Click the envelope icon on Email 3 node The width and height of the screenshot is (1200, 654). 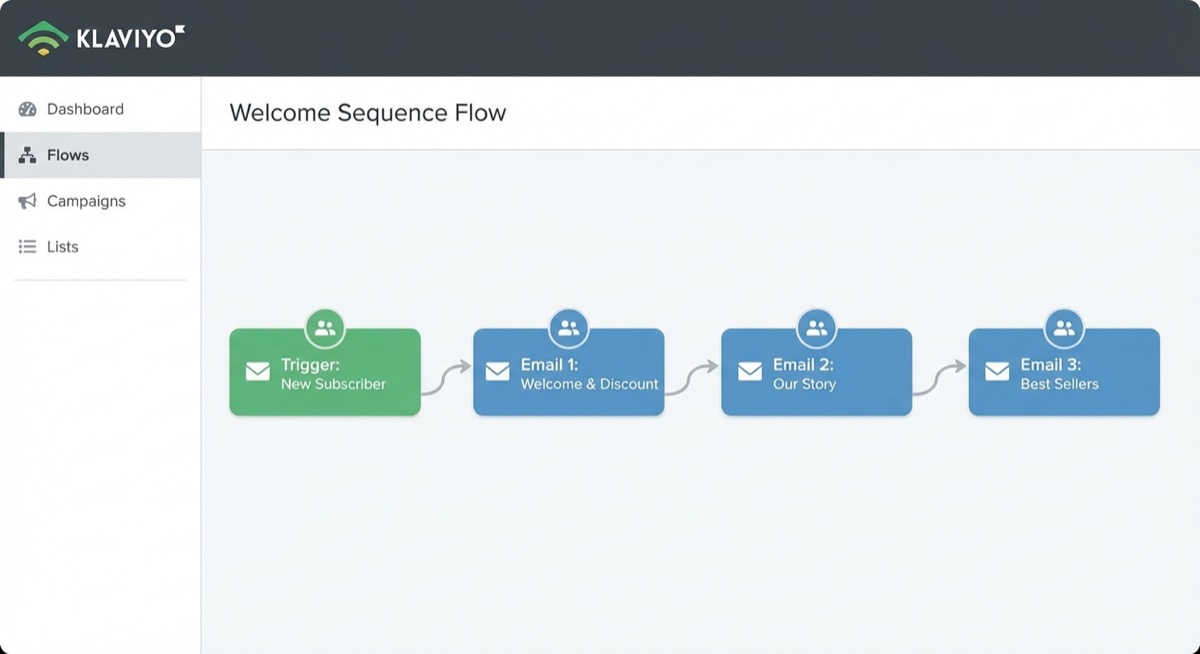tap(997, 371)
